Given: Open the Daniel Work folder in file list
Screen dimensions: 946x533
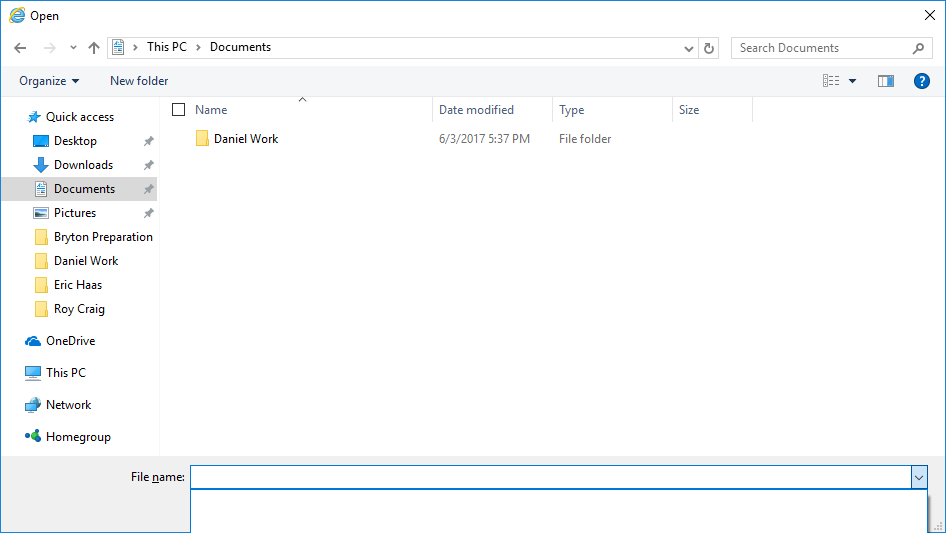Looking at the screenshot, I should pyautogui.click(x=246, y=139).
